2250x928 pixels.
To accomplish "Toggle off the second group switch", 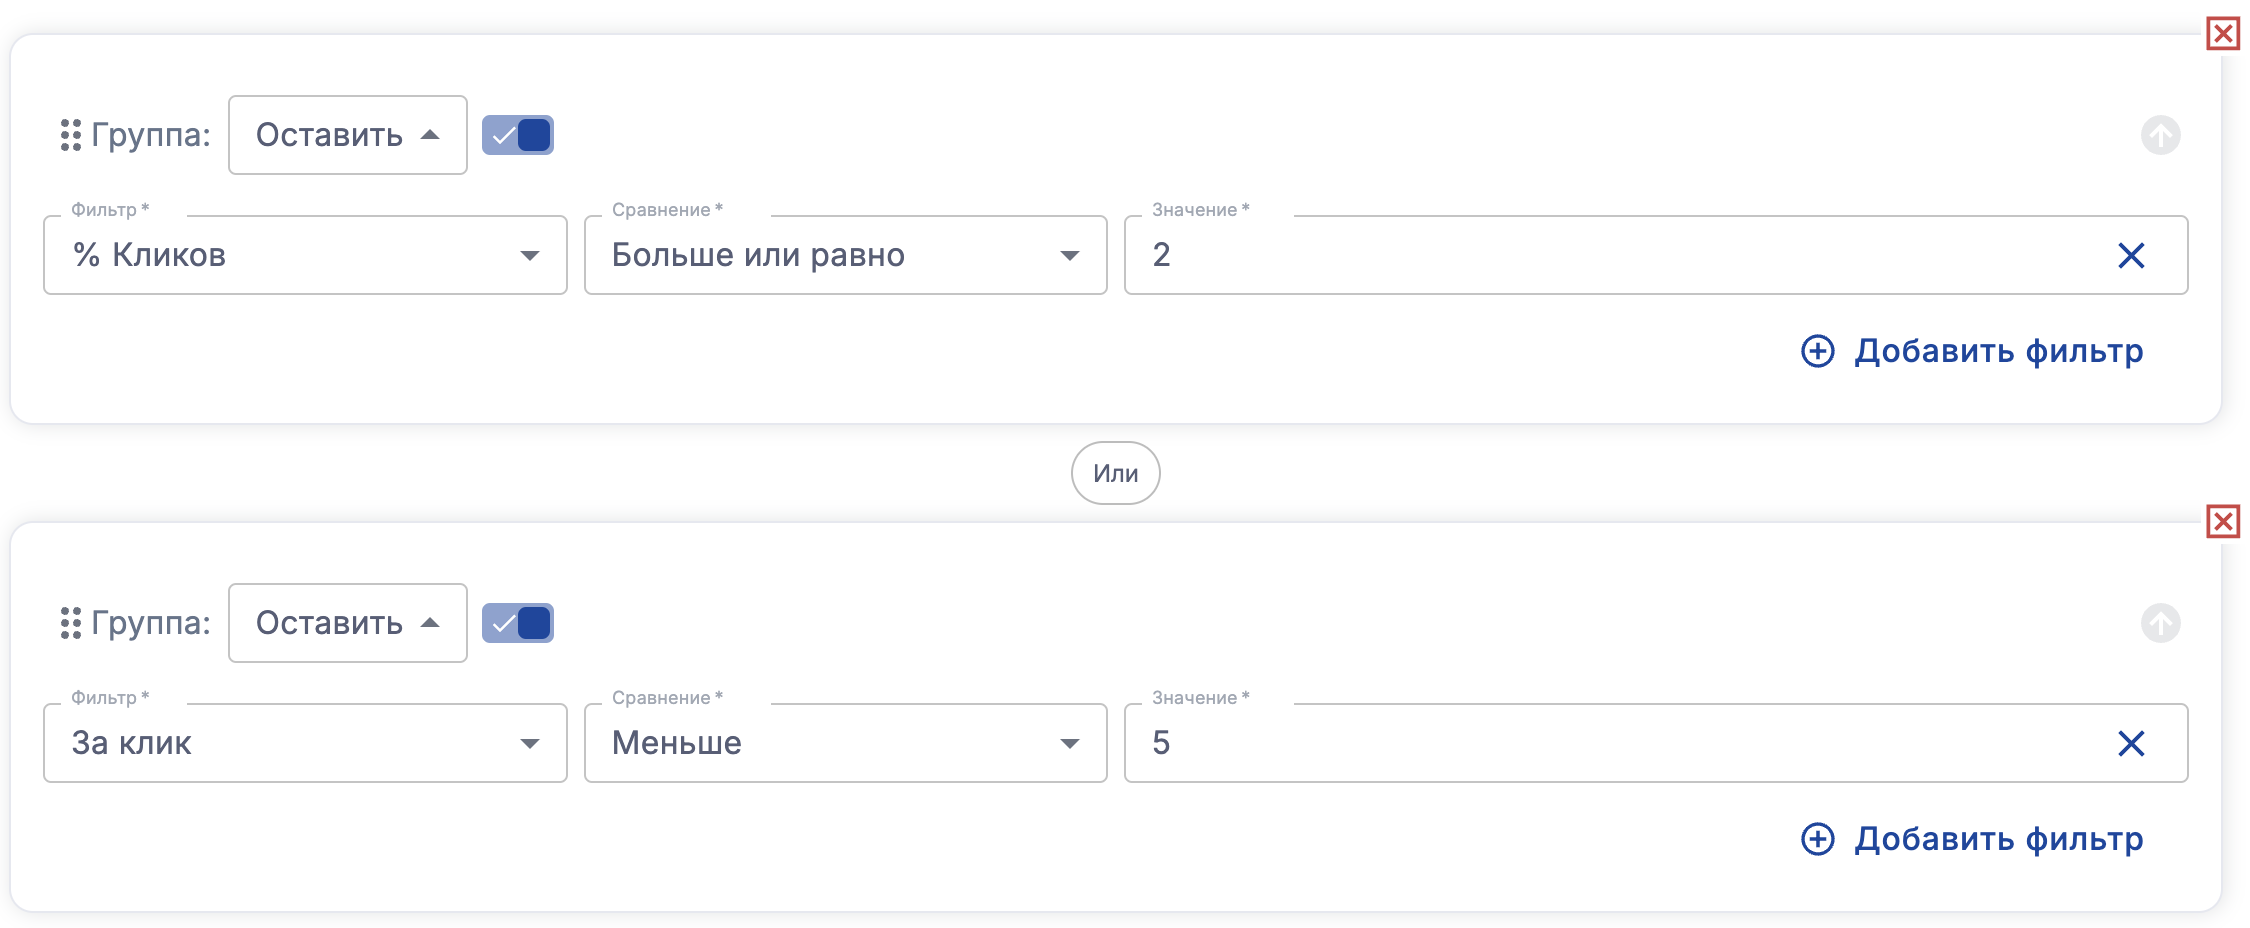I will coord(518,623).
